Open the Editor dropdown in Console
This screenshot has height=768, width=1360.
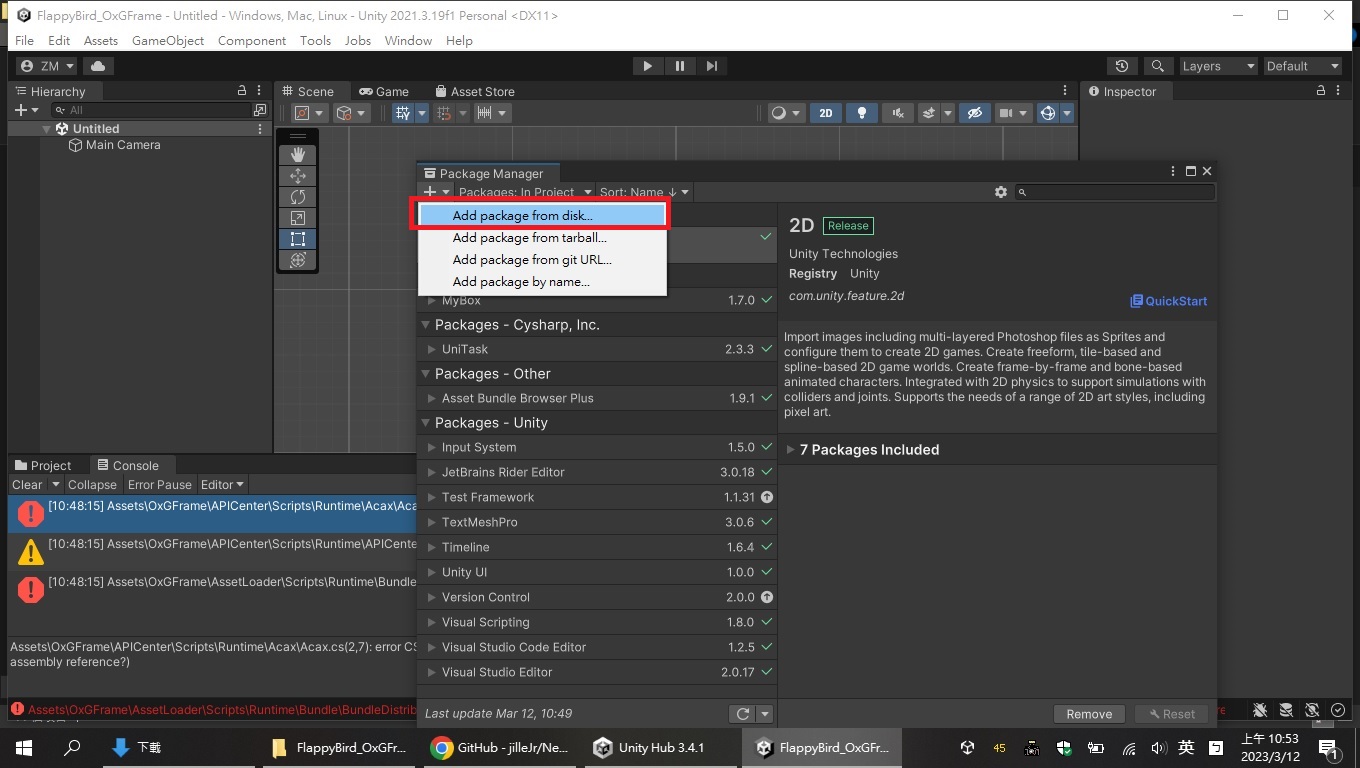click(222, 485)
